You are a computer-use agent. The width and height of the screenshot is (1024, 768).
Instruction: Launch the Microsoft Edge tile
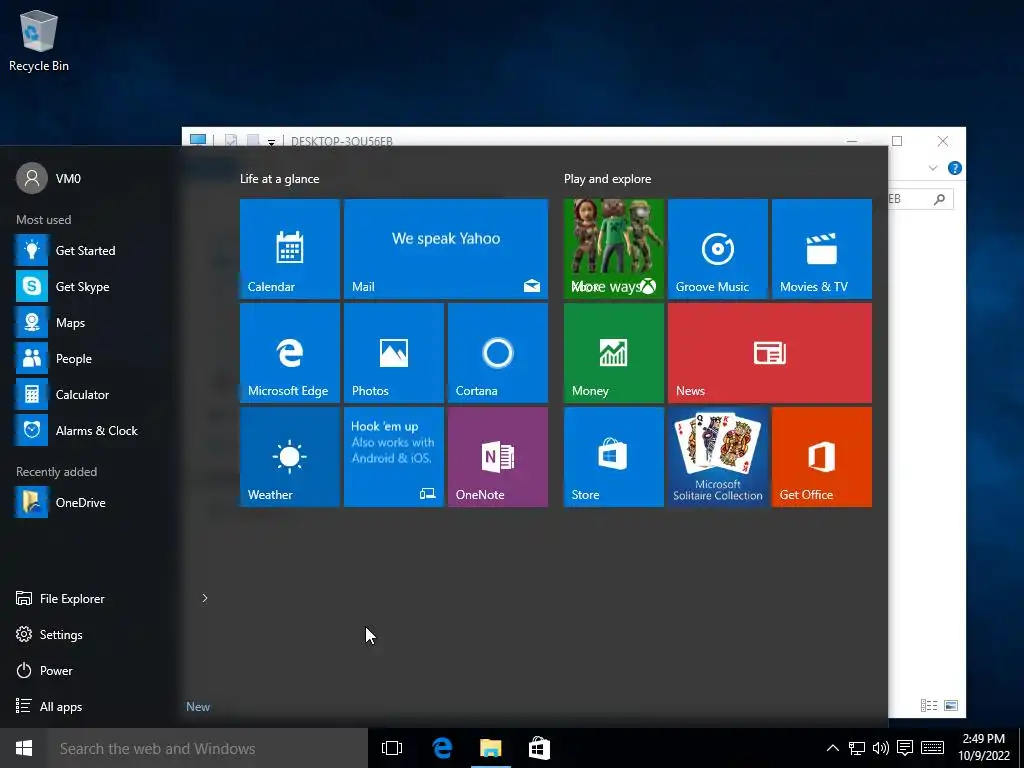tap(289, 353)
